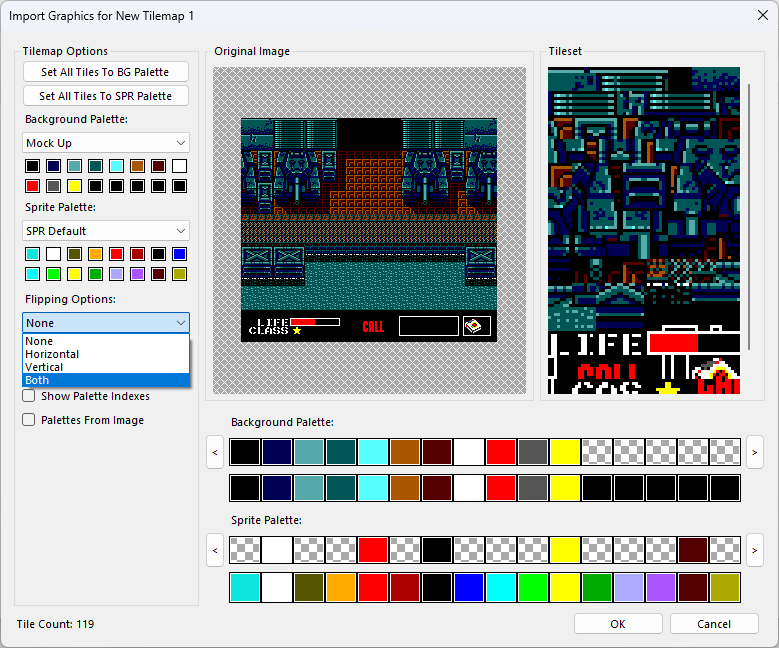Select white swatch in small Mock Up palette
Image resolution: width=779 pixels, height=648 pixels.
coord(179,166)
